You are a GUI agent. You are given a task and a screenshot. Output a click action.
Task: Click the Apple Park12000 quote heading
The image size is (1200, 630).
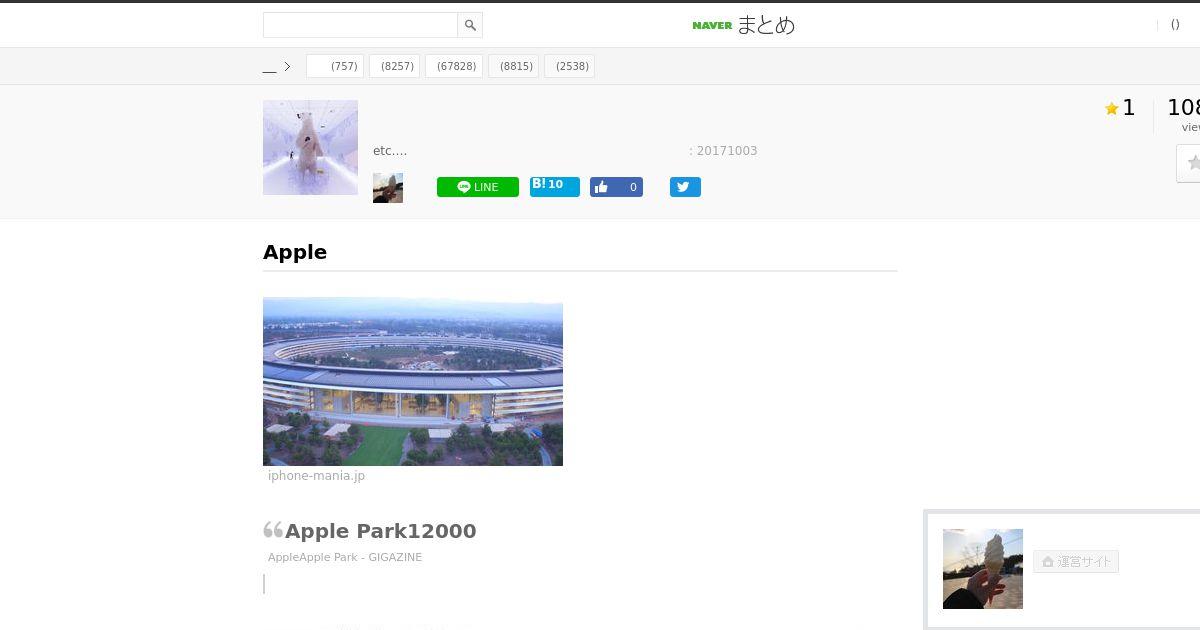point(380,531)
